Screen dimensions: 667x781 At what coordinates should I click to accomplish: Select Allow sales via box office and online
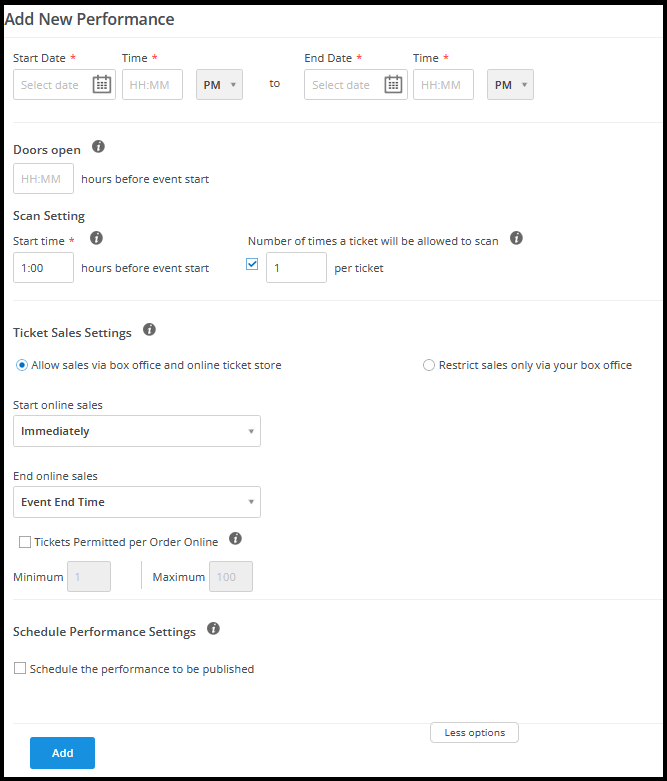click(22, 365)
